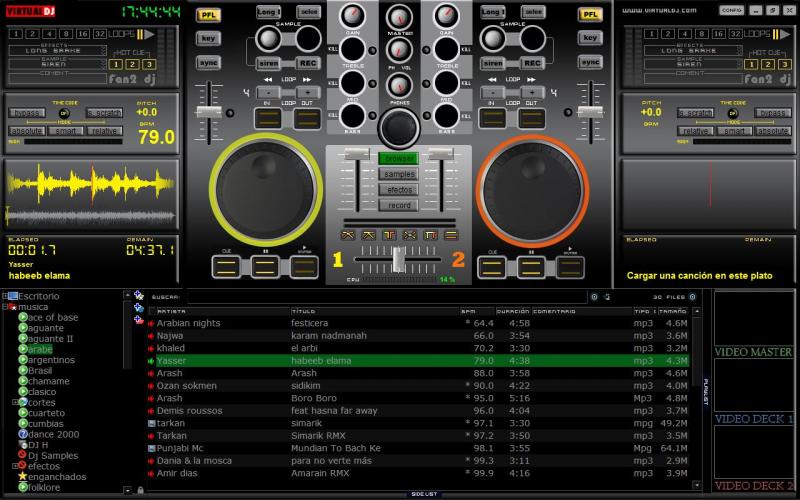800x500 pixels.
Task: Switch to the browser tab
Action: [x=398, y=159]
